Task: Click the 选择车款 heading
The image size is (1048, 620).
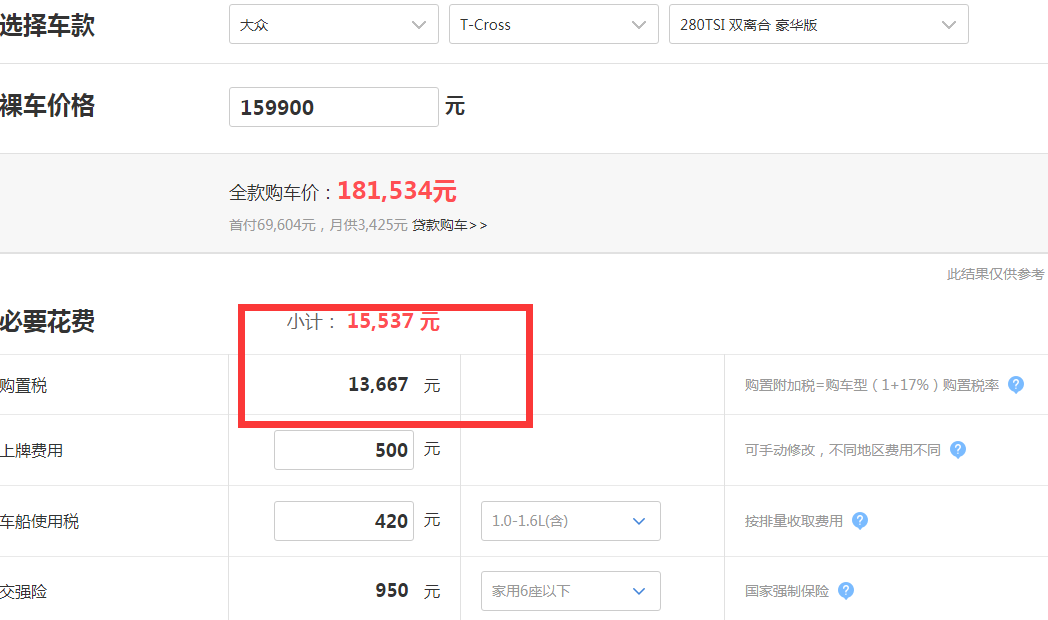Action: point(47,25)
